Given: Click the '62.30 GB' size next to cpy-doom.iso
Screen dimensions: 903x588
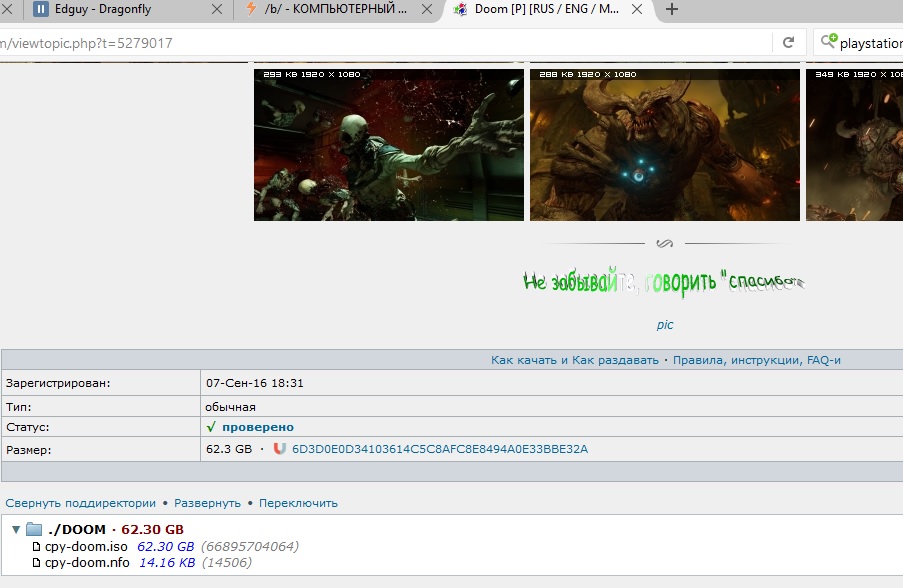Looking at the screenshot, I should pyautogui.click(x=166, y=547).
